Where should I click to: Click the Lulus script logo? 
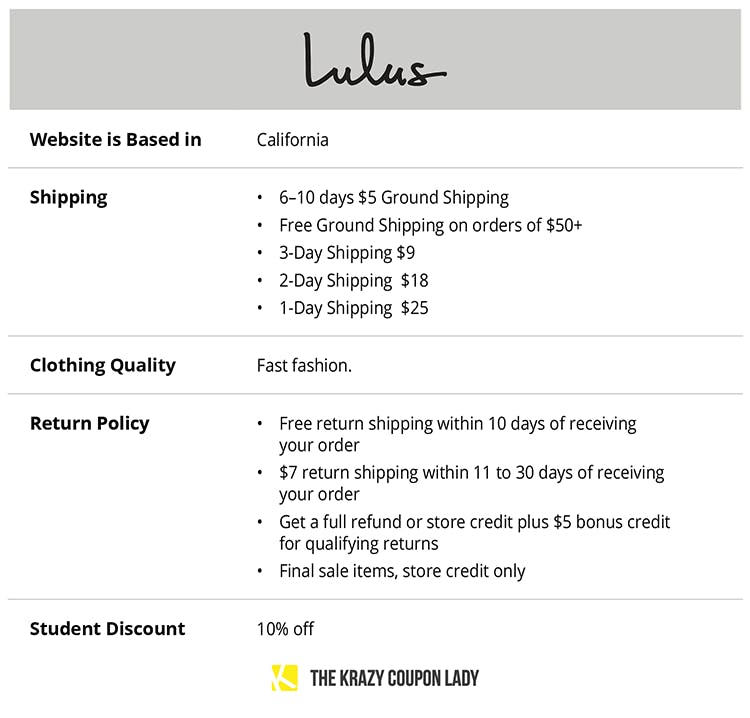pyautogui.click(x=375, y=60)
